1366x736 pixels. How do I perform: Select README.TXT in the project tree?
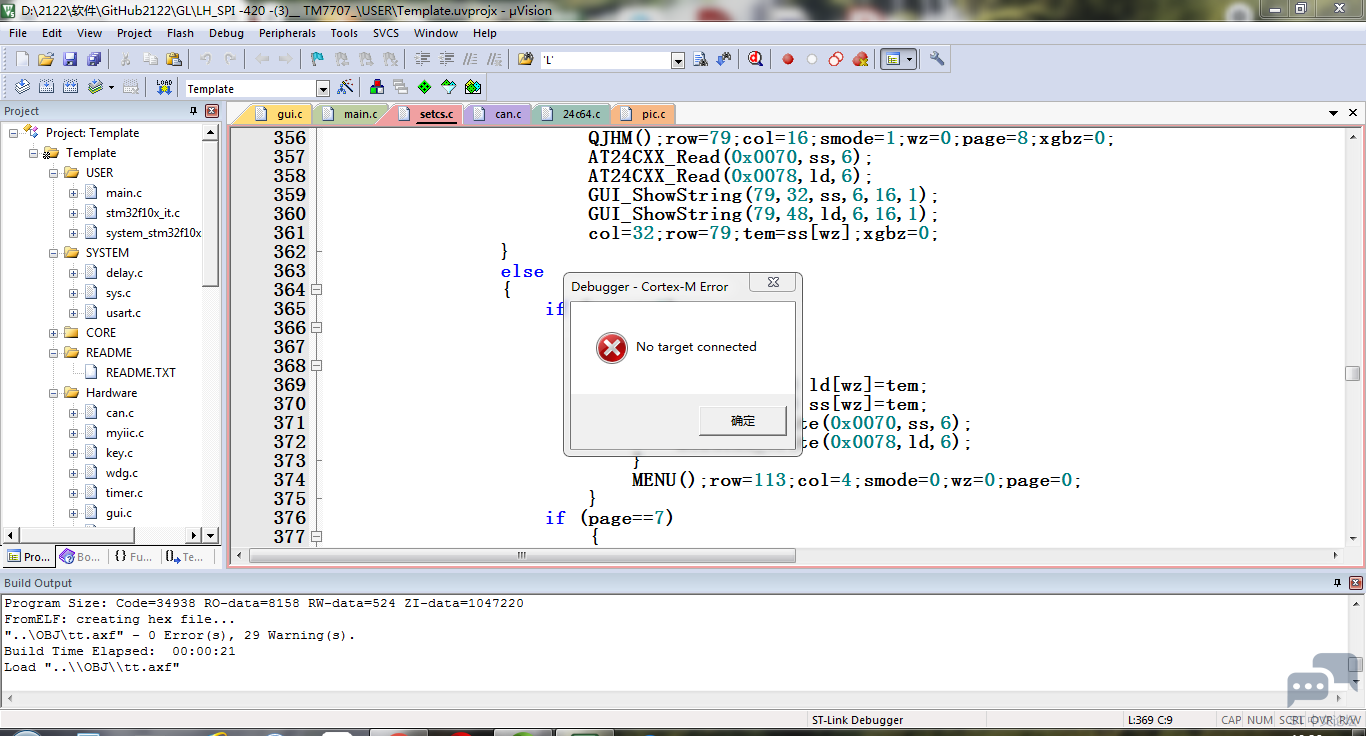point(140,373)
